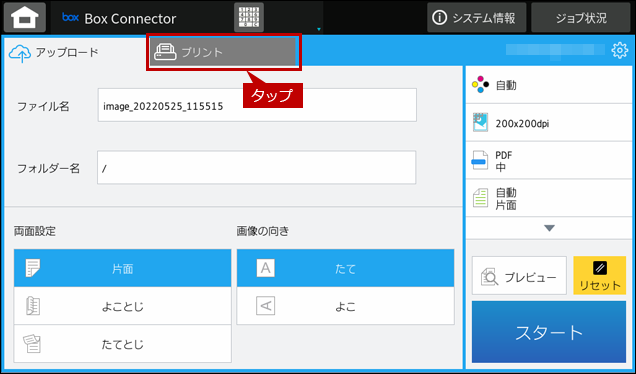Choose よこ landscape image orientation

tap(346, 306)
